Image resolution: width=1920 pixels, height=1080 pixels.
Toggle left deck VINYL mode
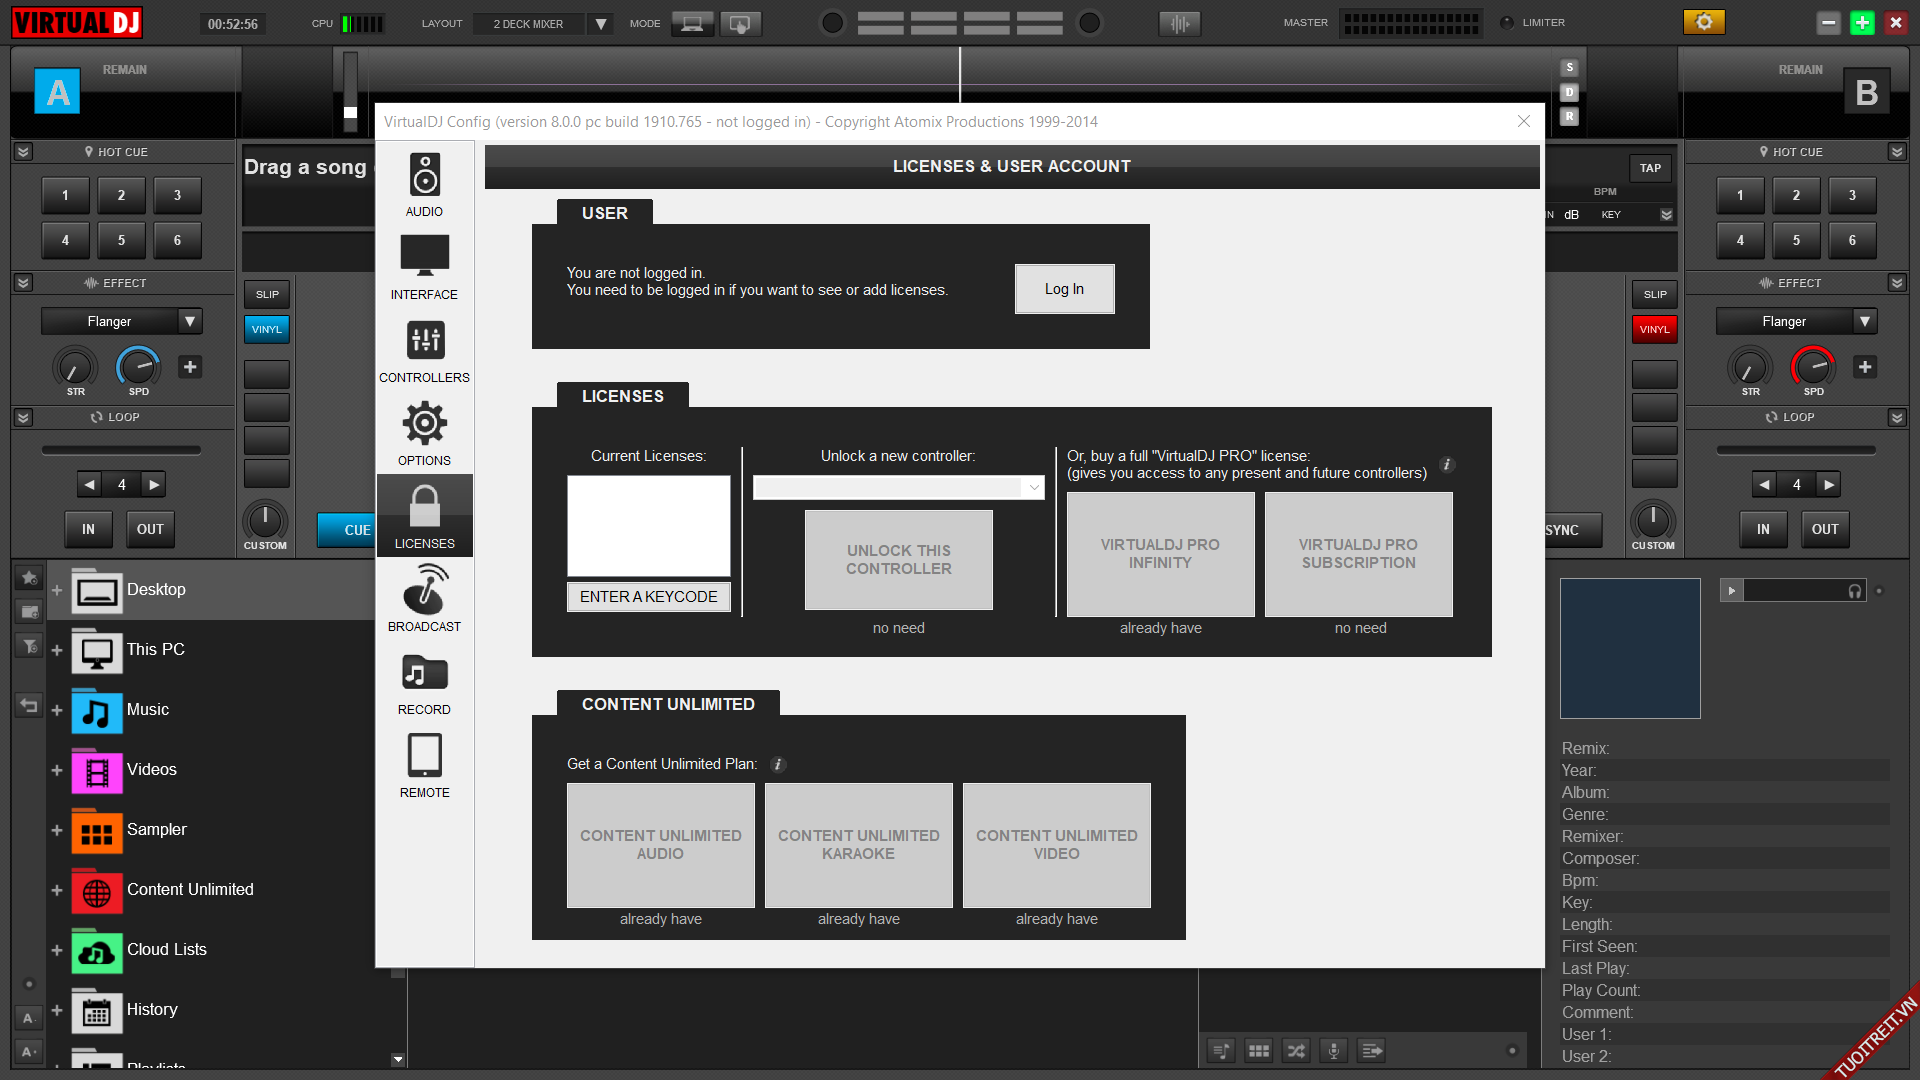266,329
